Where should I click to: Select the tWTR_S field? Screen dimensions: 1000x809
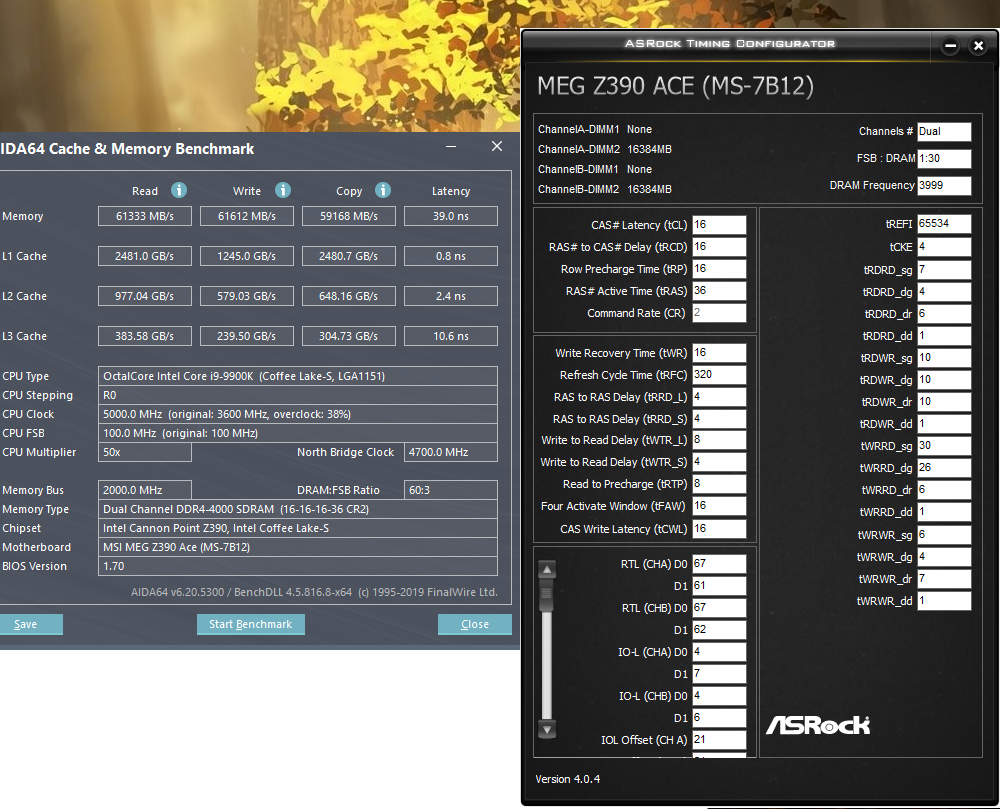(x=719, y=462)
